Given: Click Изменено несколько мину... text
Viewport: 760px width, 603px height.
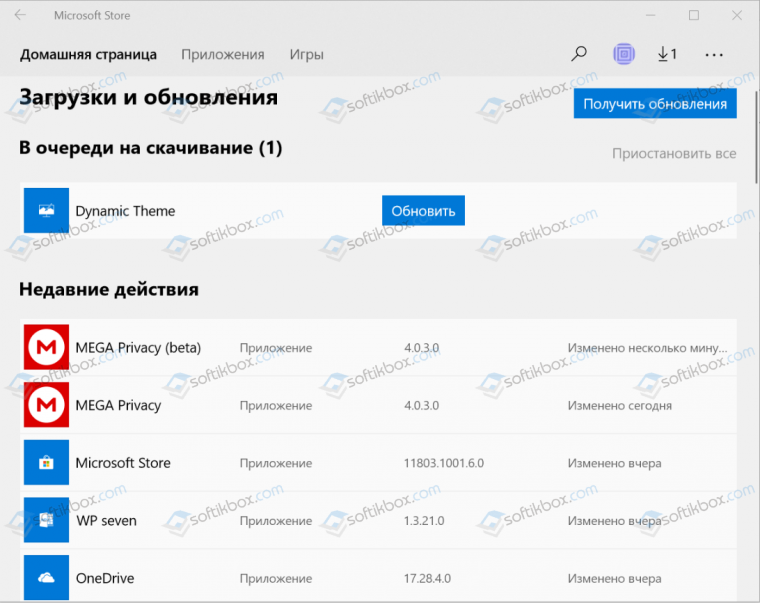Looking at the screenshot, I should tap(648, 348).
